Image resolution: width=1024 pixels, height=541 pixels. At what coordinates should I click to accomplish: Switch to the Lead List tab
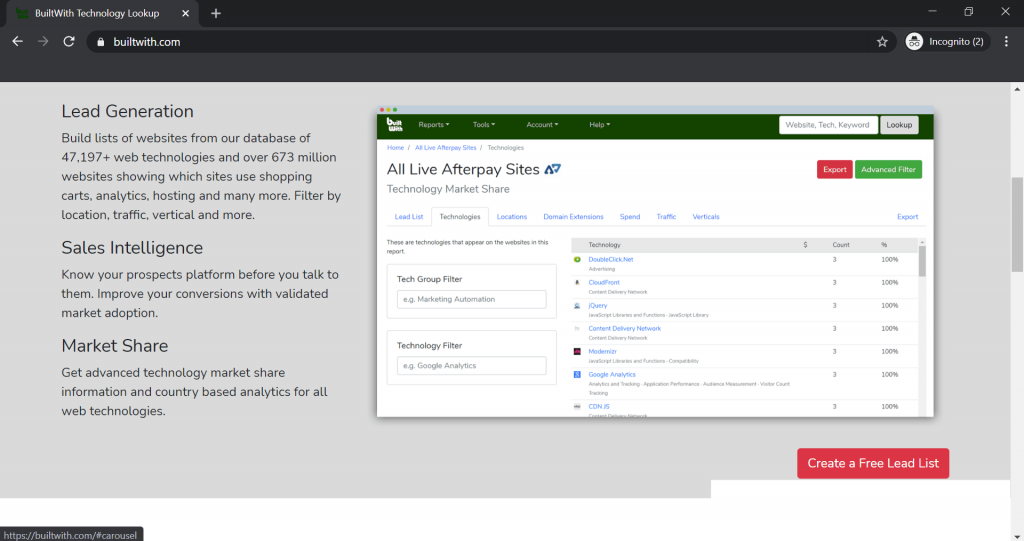click(409, 217)
